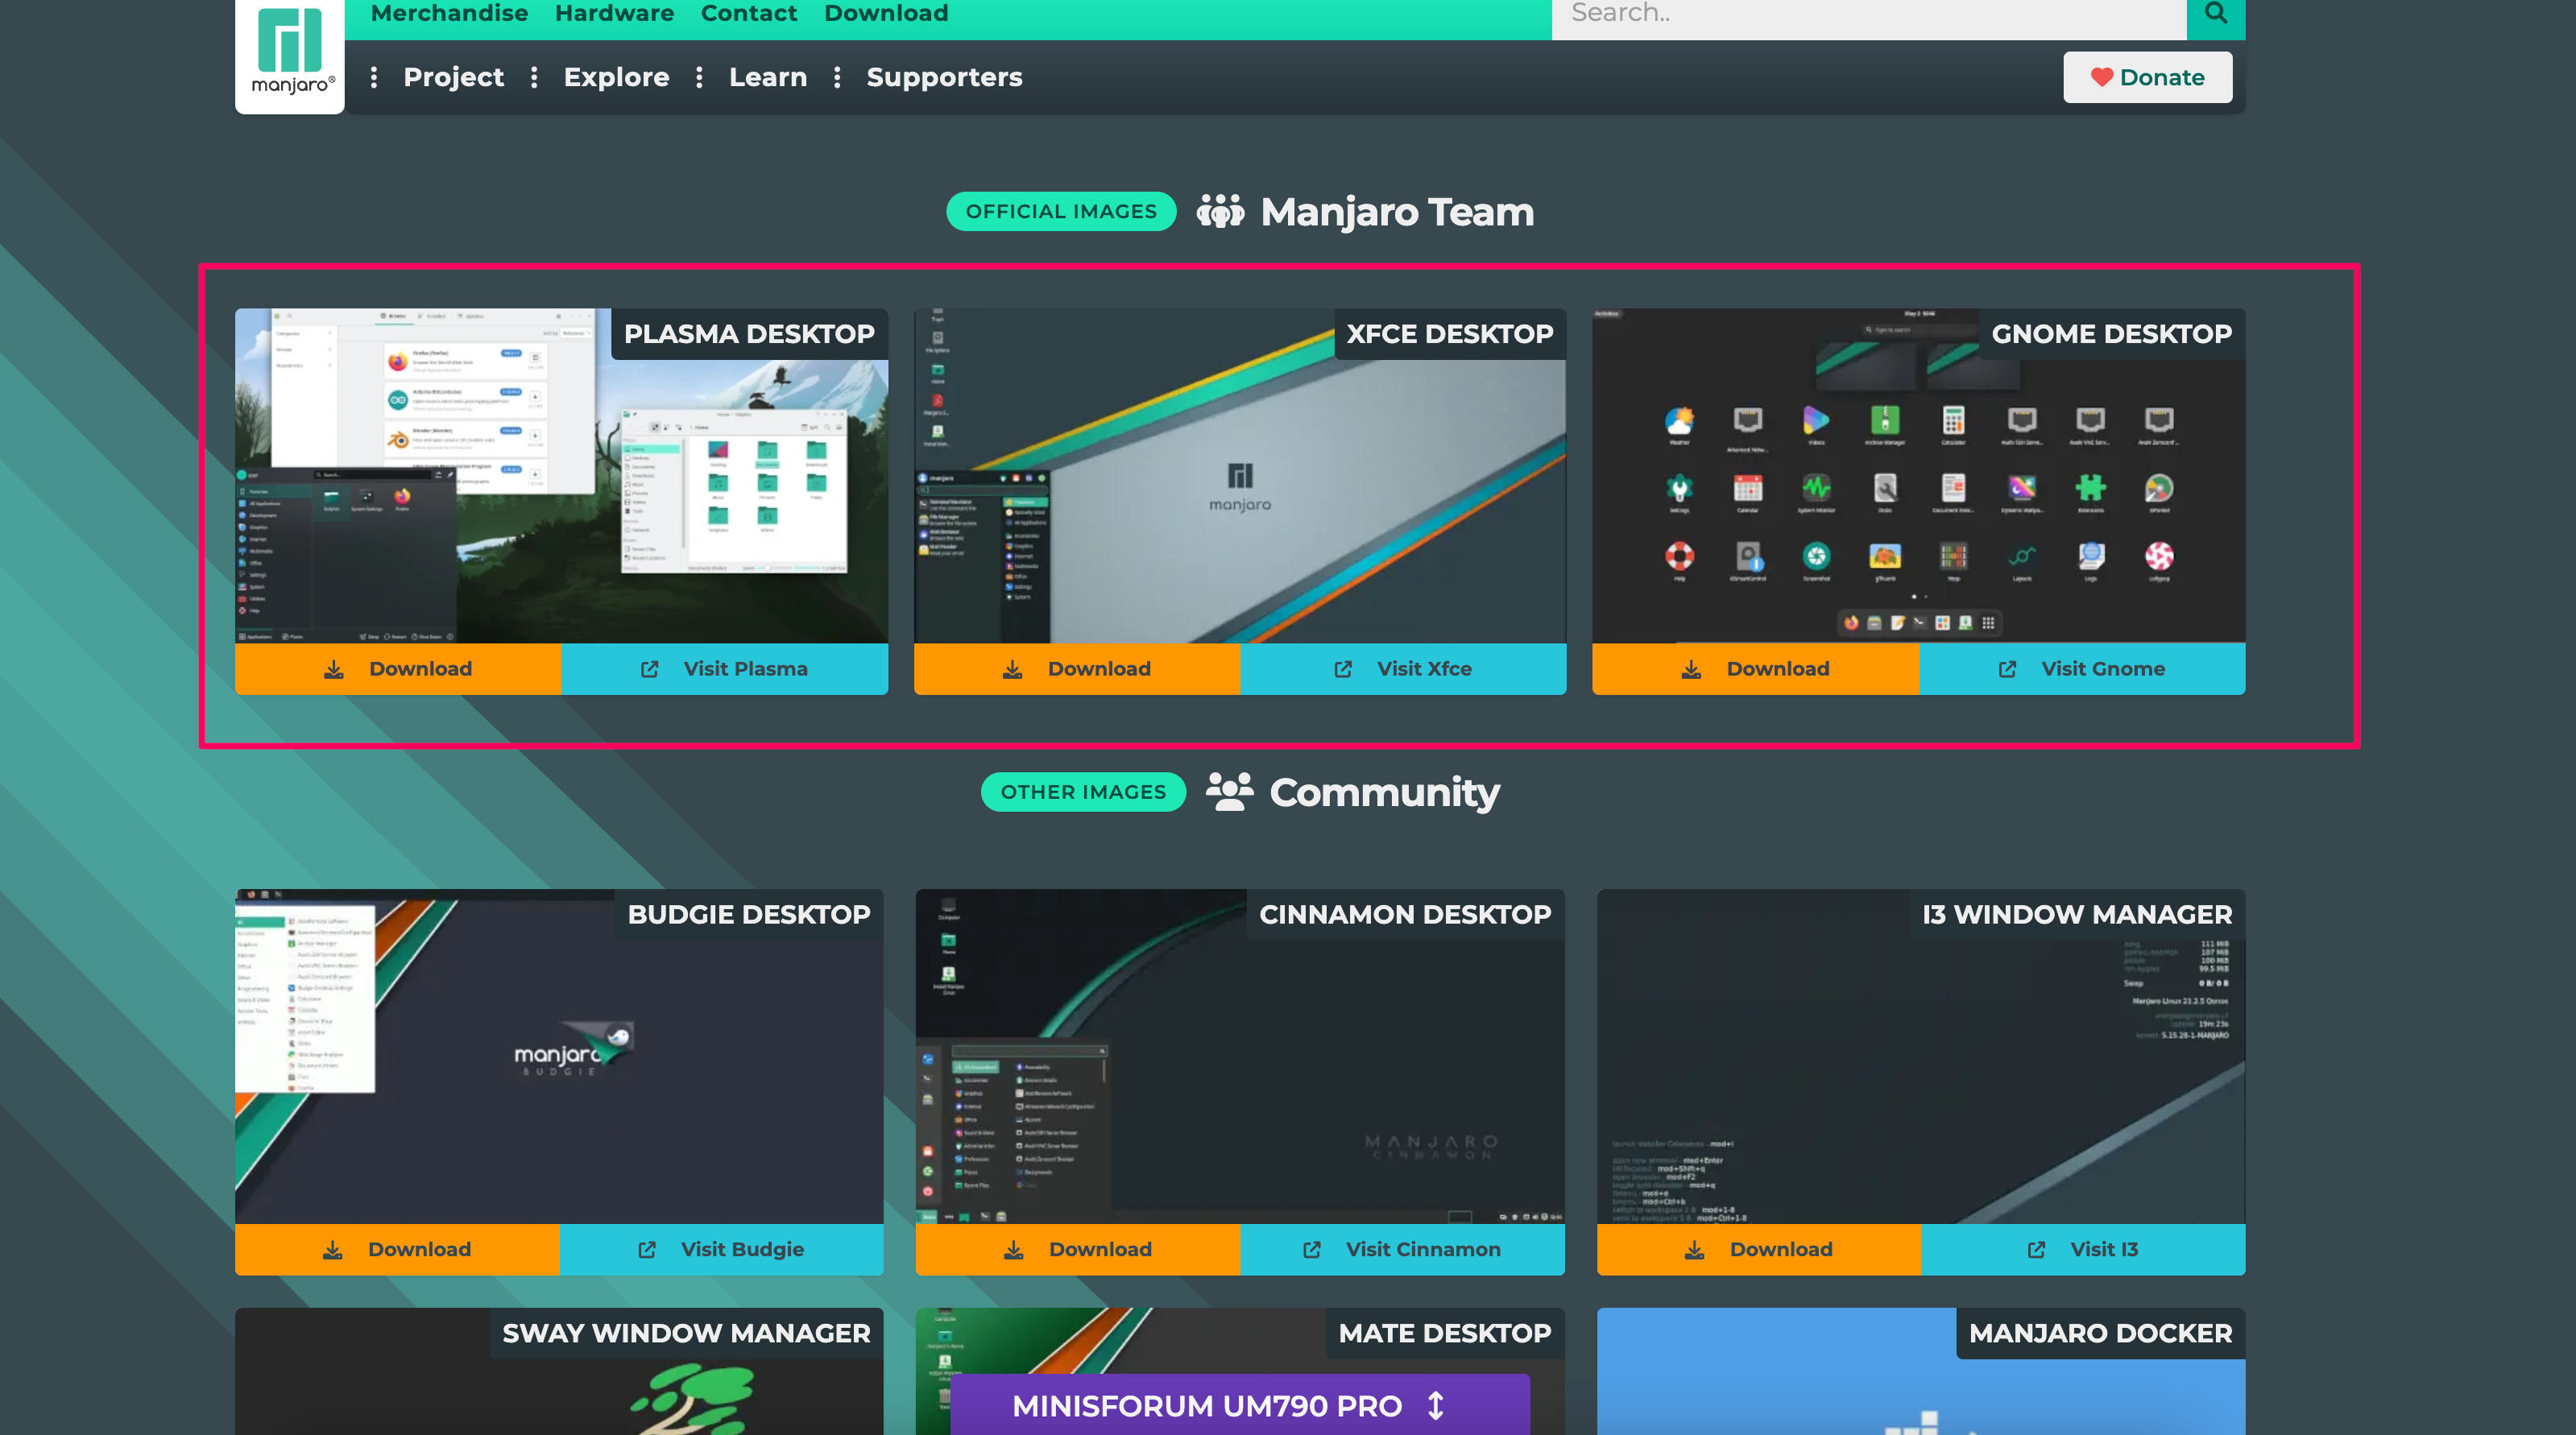
Task: Open the Supporters menu
Action: pos(944,77)
